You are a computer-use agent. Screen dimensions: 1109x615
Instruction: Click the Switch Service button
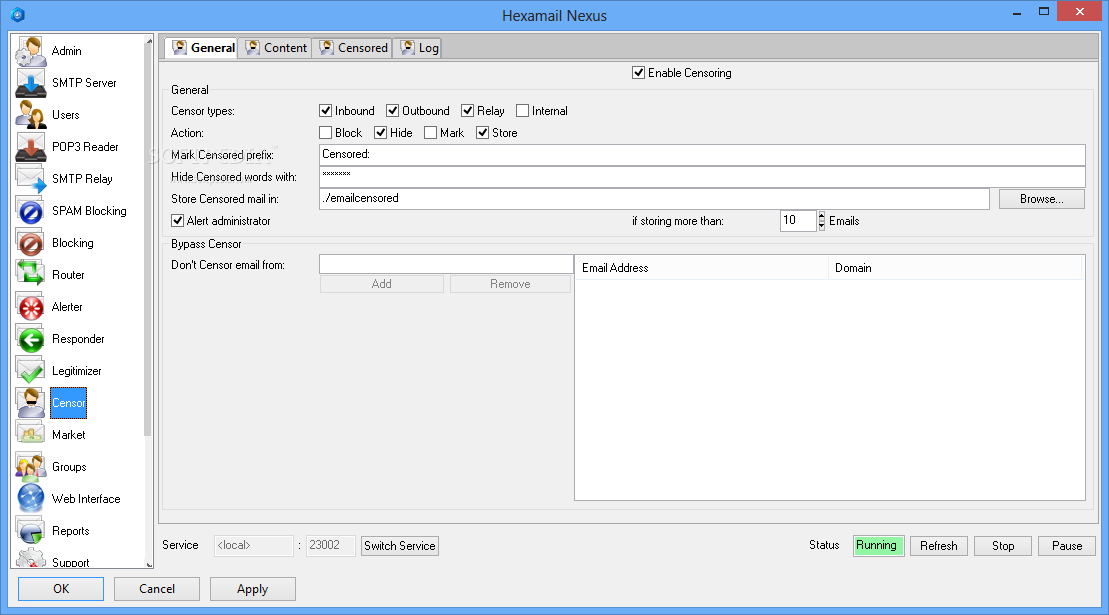click(400, 546)
